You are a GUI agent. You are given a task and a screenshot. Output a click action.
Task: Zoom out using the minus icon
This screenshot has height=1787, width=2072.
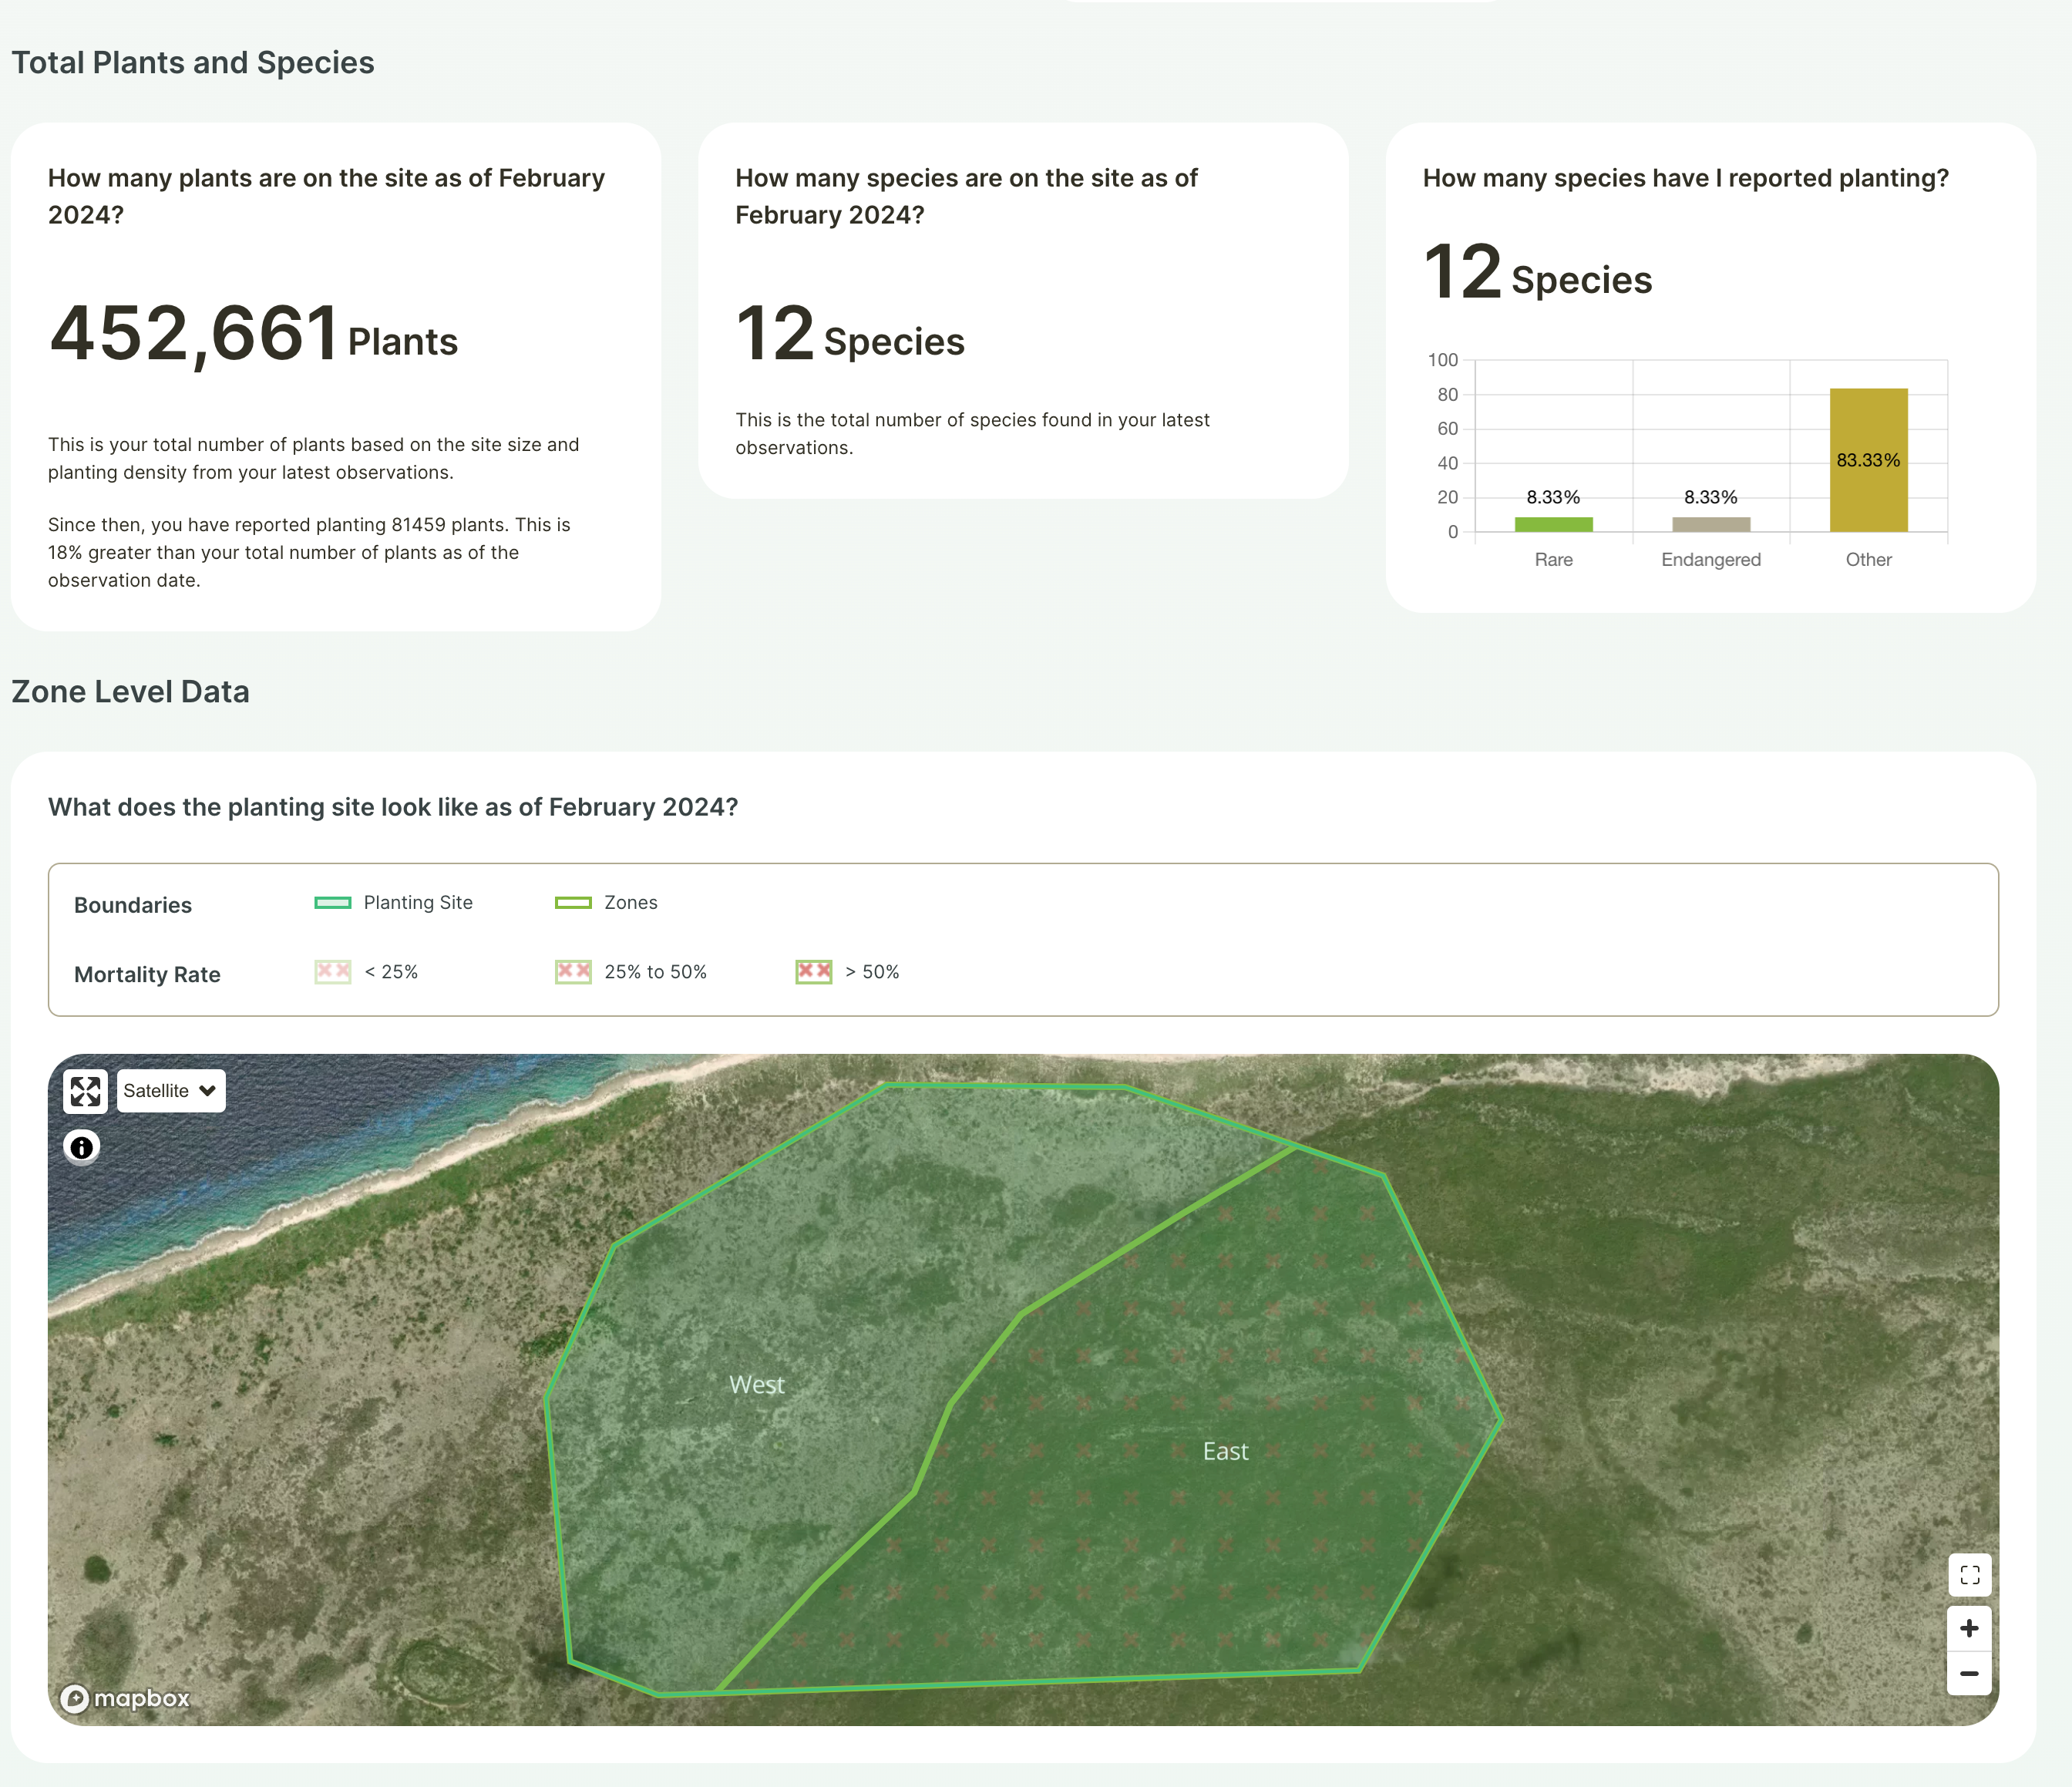[1969, 1674]
